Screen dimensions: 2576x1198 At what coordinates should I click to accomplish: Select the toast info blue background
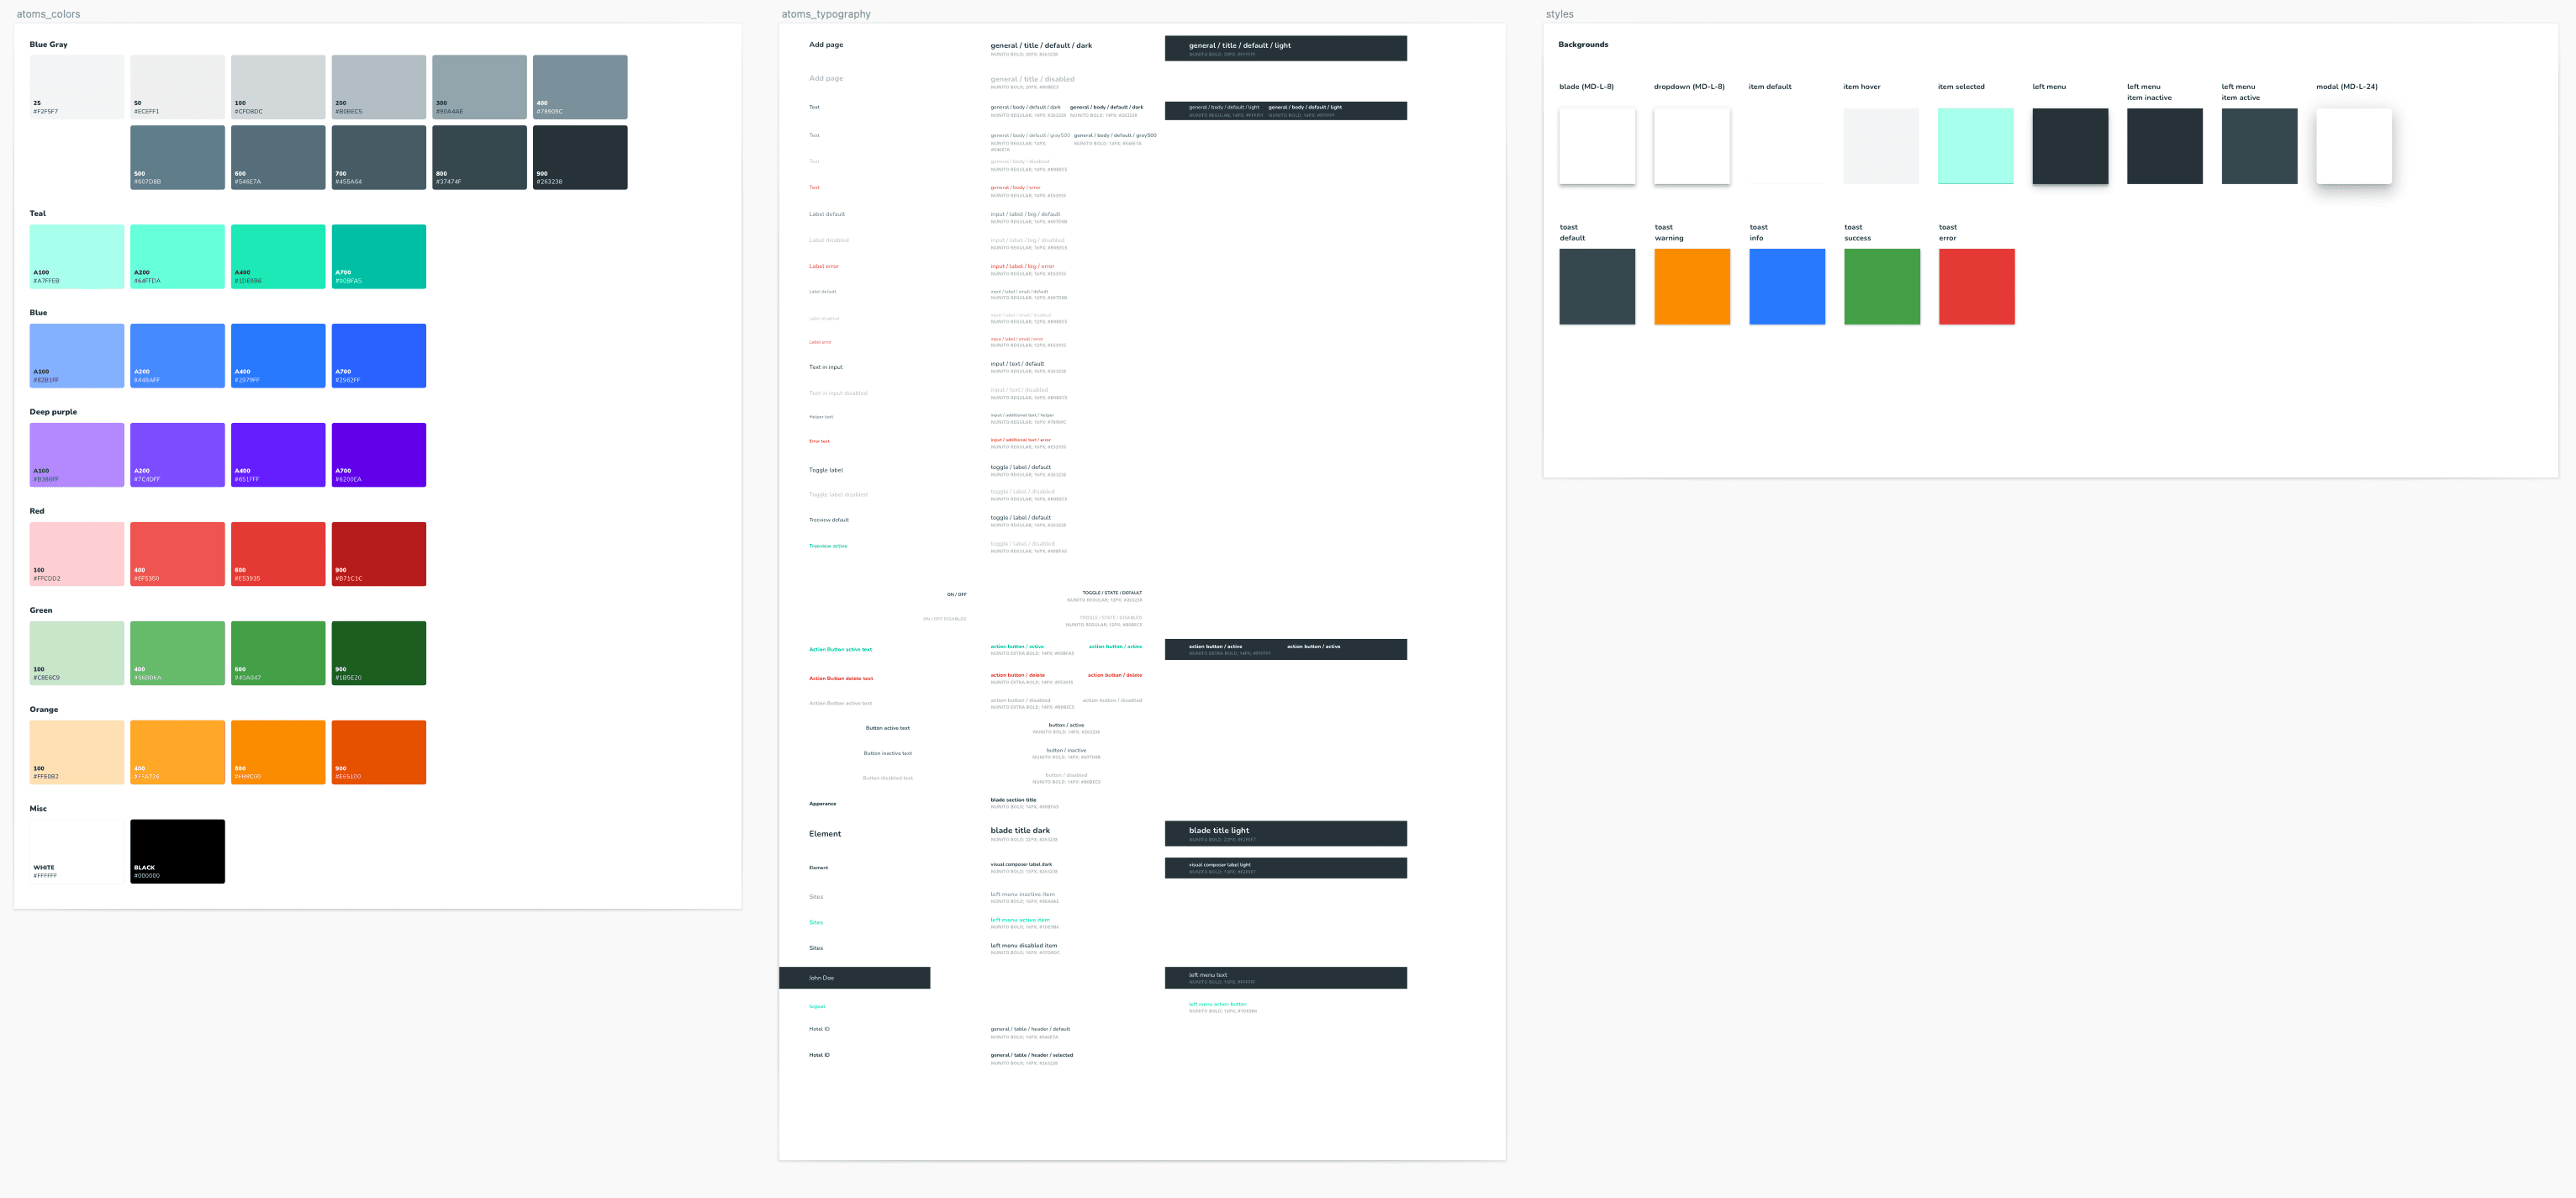coord(1786,286)
